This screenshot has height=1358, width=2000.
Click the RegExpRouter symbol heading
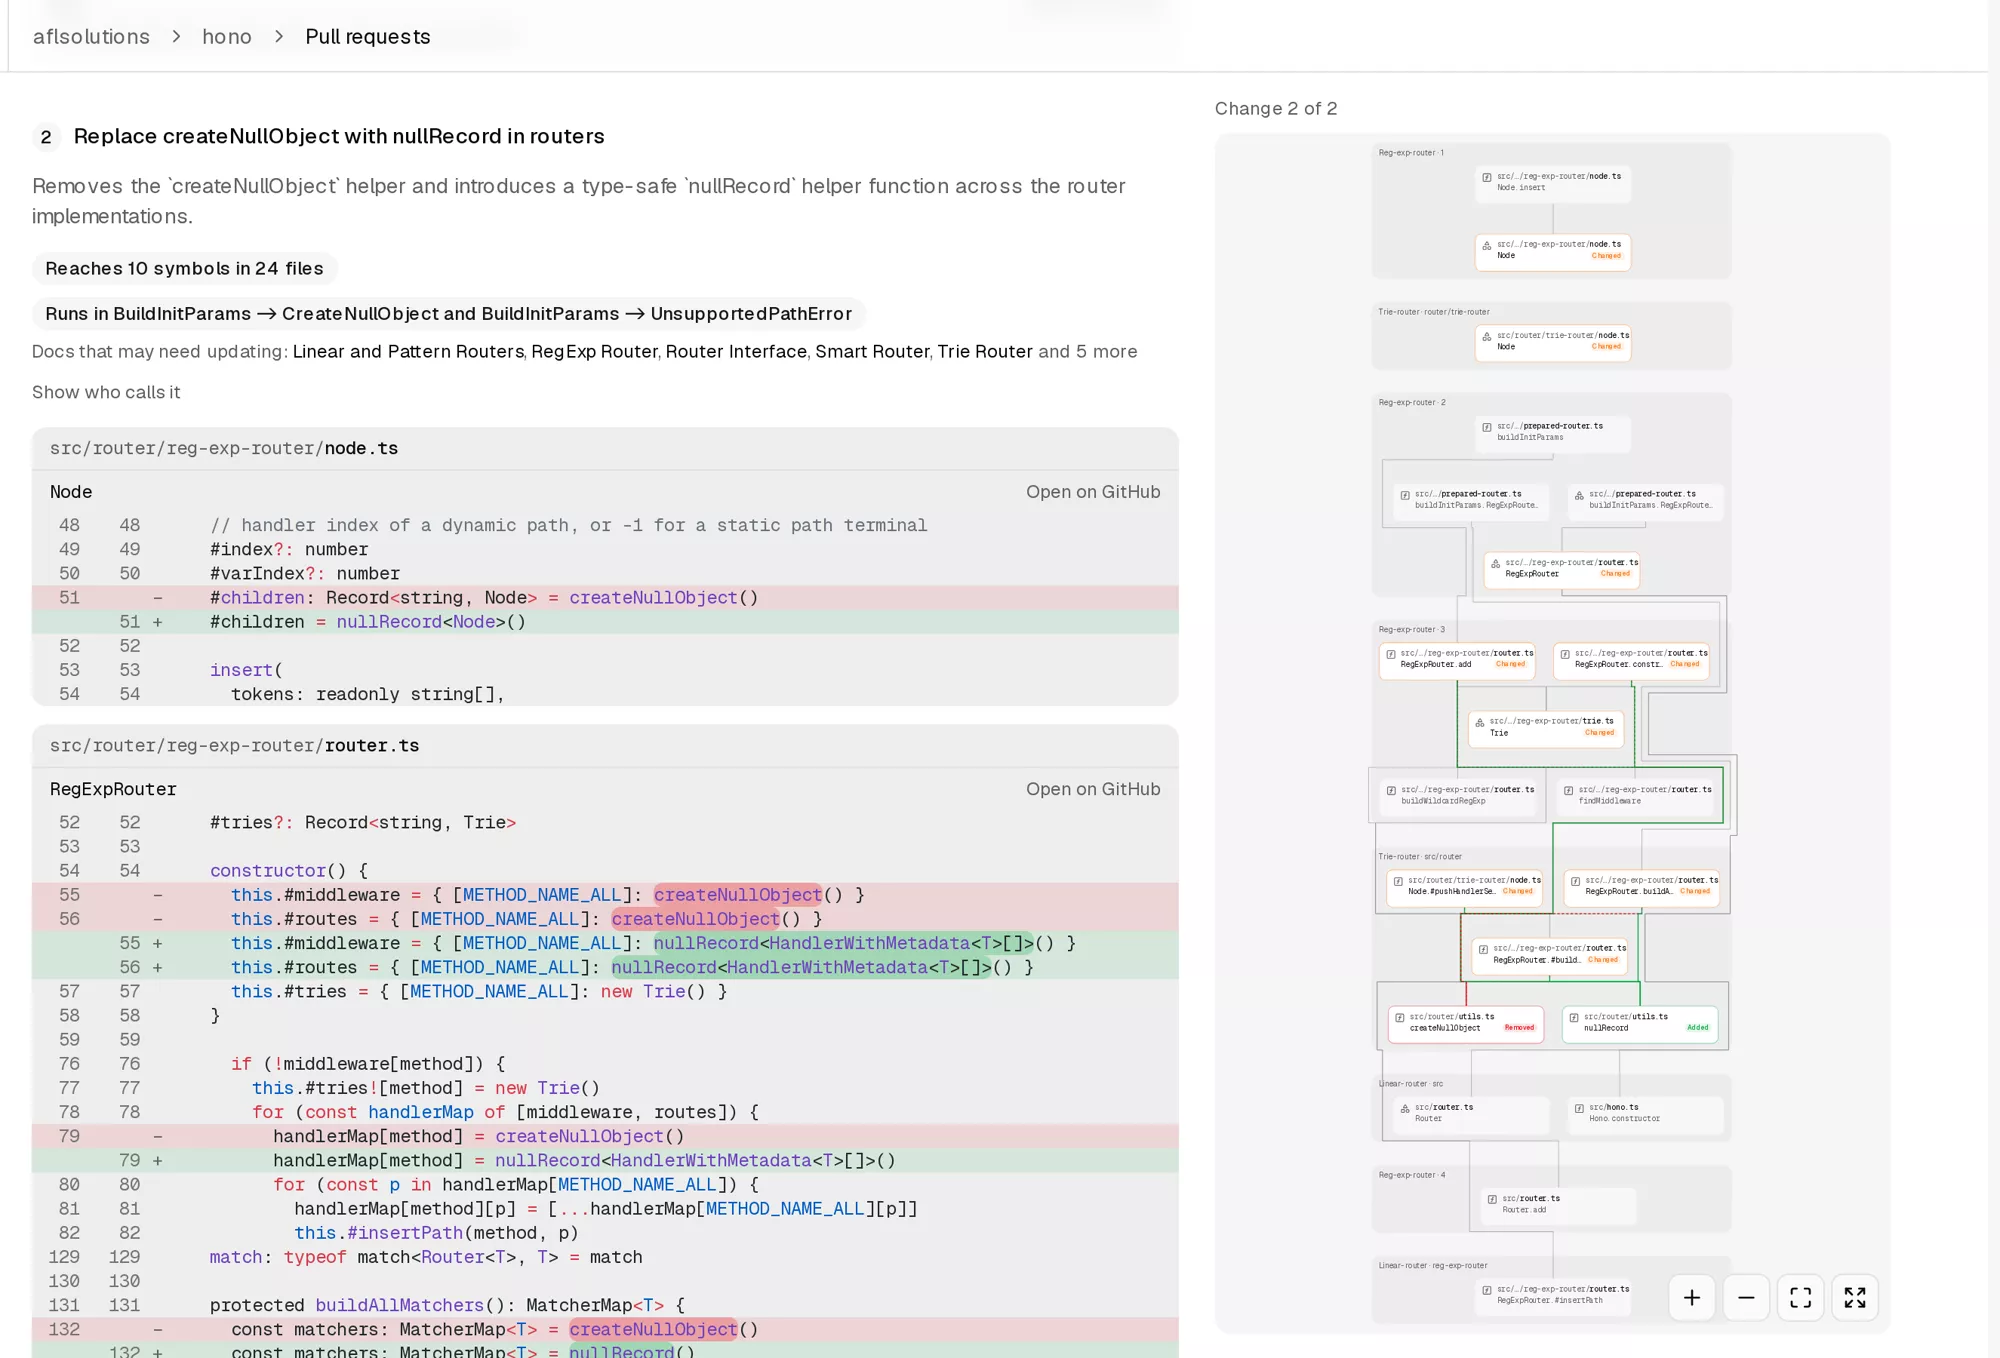tap(113, 788)
